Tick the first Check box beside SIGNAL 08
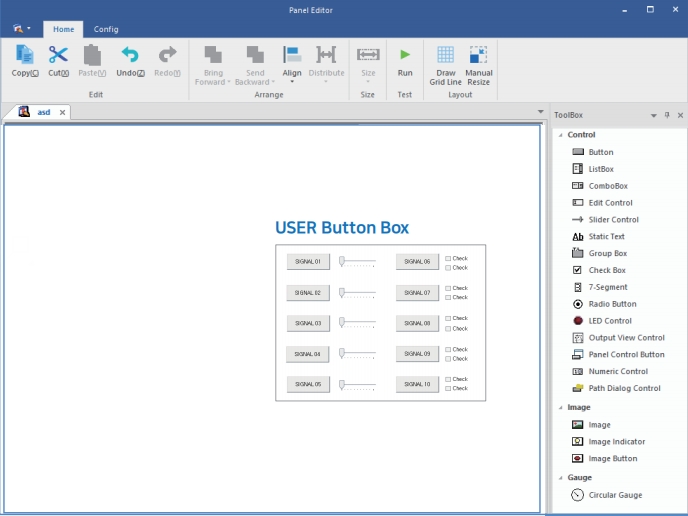 click(448, 319)
